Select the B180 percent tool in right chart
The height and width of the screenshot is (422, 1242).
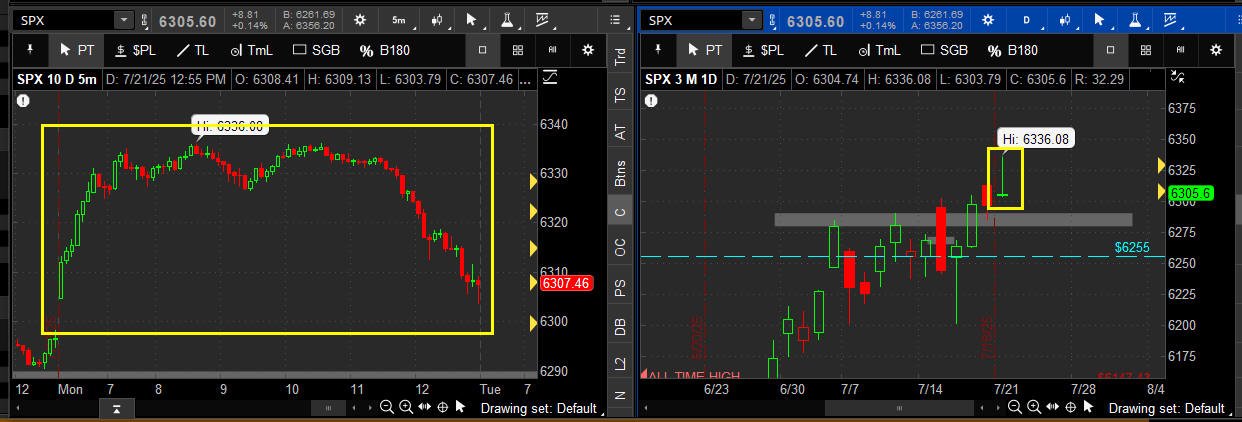1013,50
